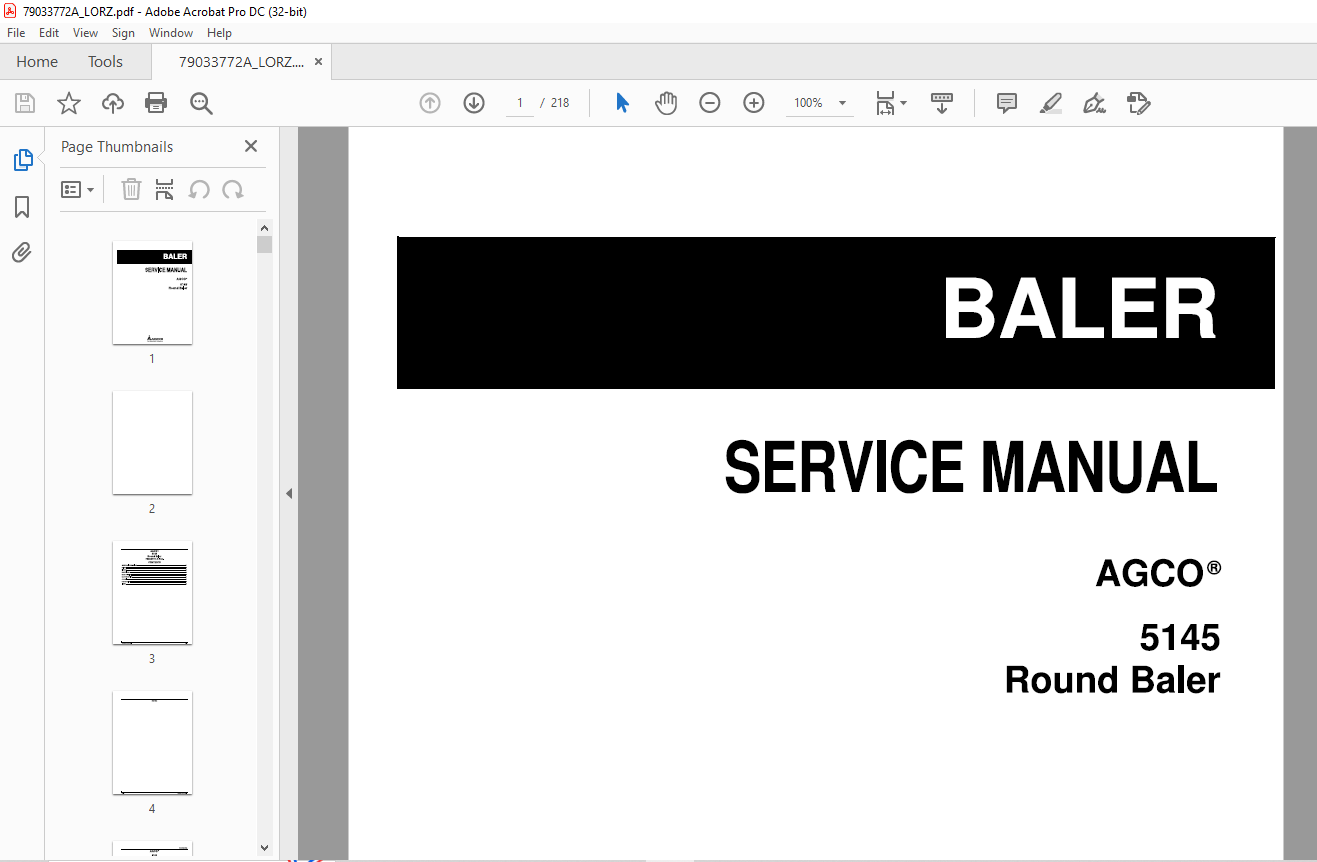Click the "/ 218" total pages text

point(554,103)
